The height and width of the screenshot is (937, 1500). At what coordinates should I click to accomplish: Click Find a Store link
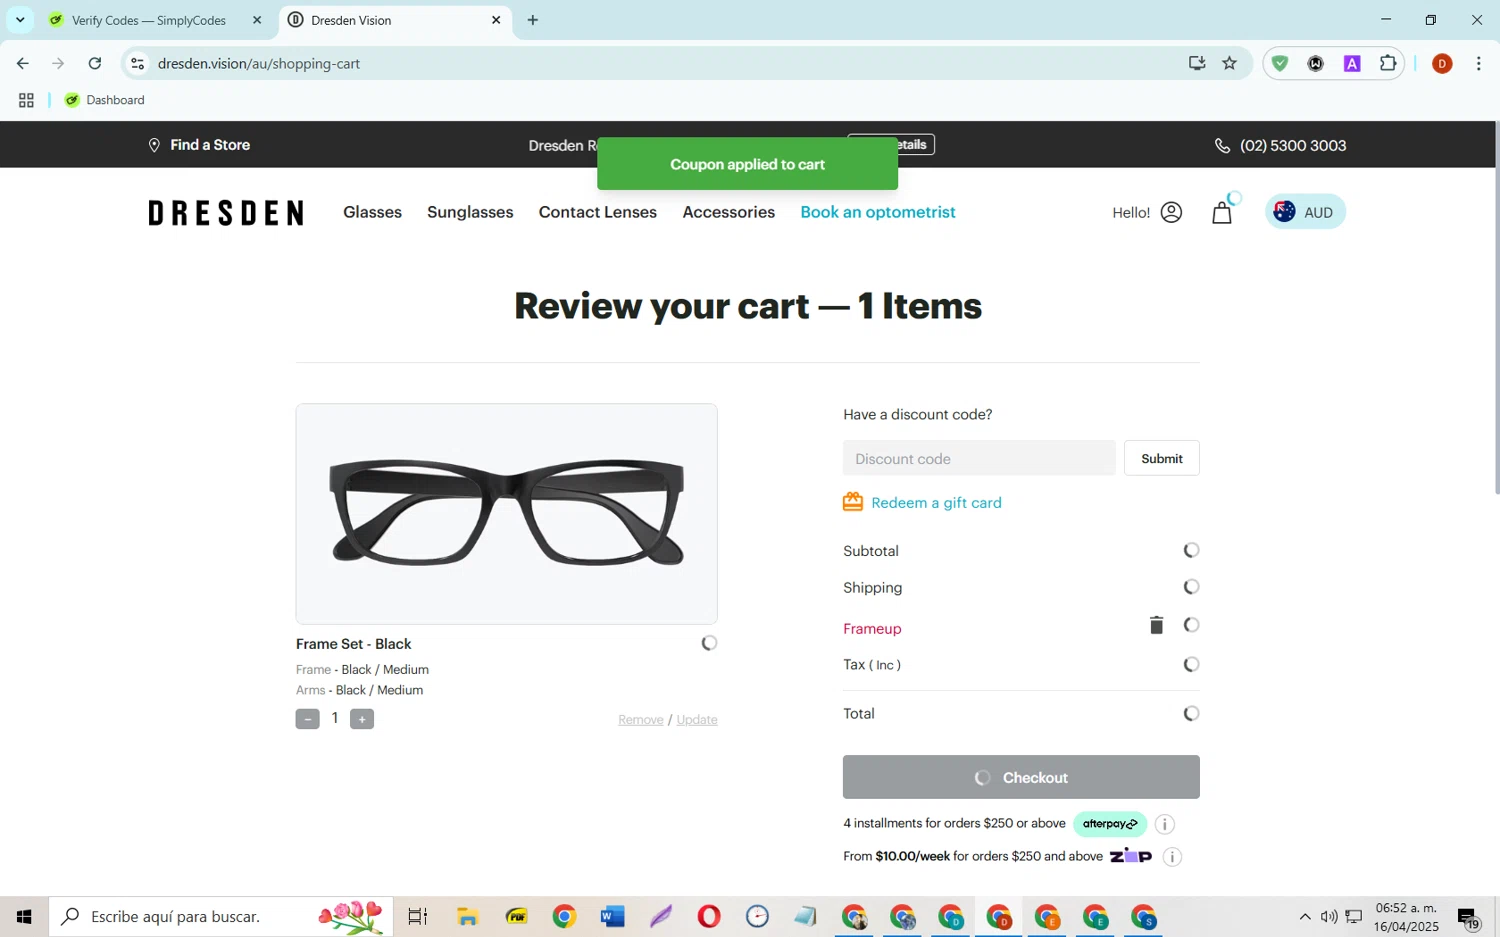pyautogui.click(x=199, y=145)
